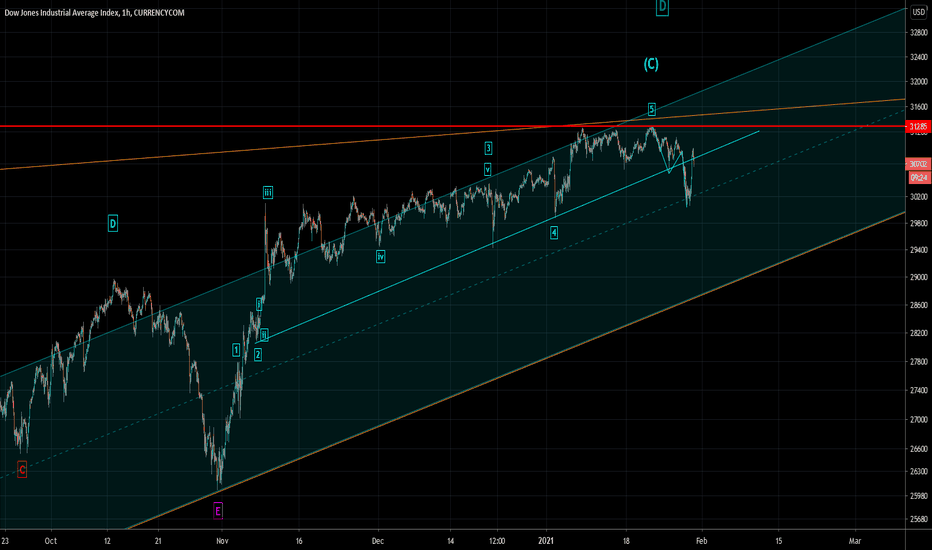Viewport: 932px width, 550px height.
Task: Click the 2021 label on time axis
Action: pos(546,540)
